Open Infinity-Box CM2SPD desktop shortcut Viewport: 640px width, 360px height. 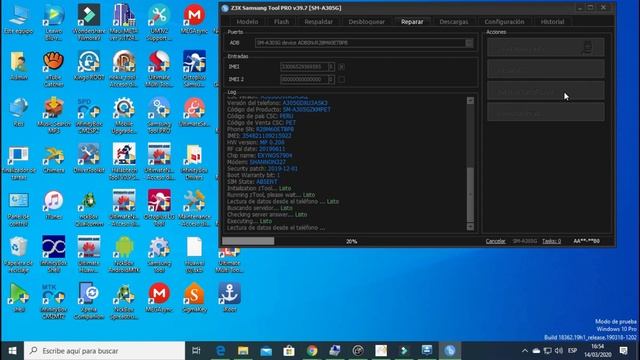89,115
